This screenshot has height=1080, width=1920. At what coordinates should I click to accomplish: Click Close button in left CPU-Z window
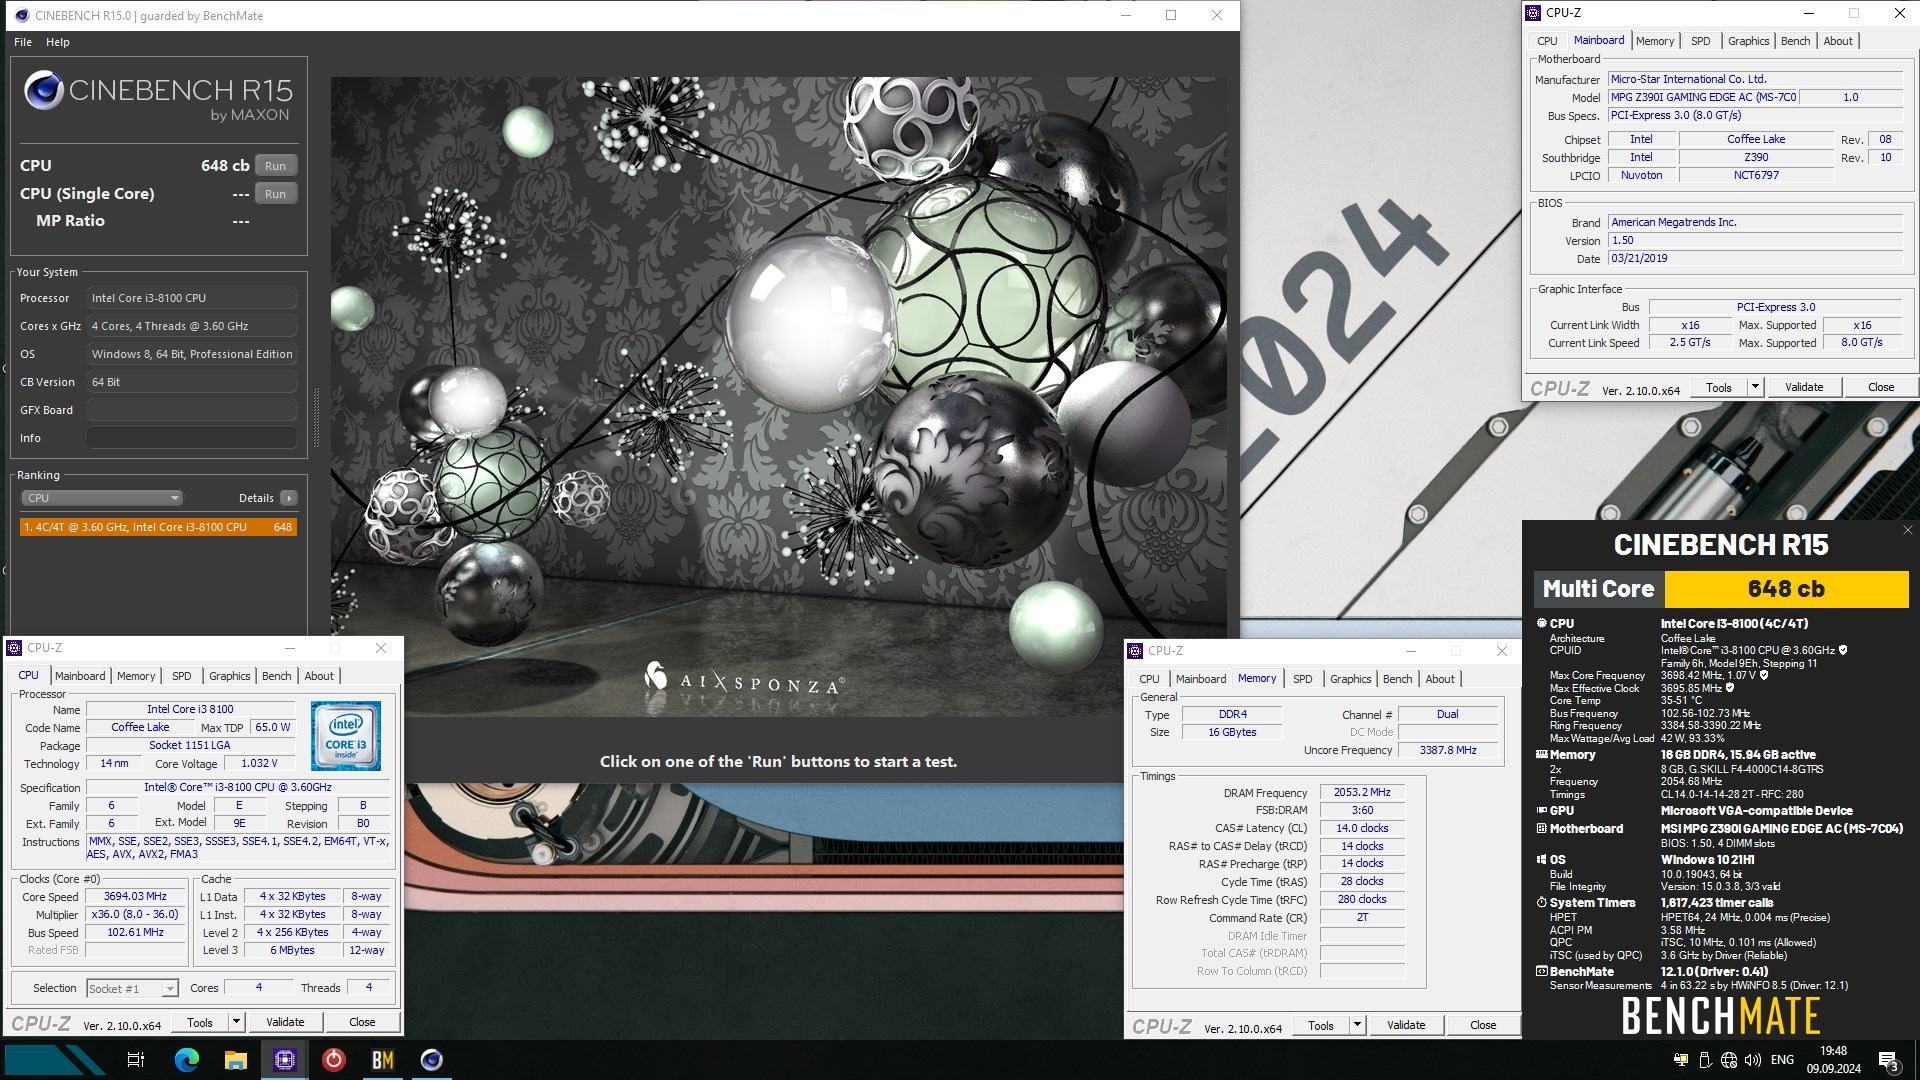362,1022
